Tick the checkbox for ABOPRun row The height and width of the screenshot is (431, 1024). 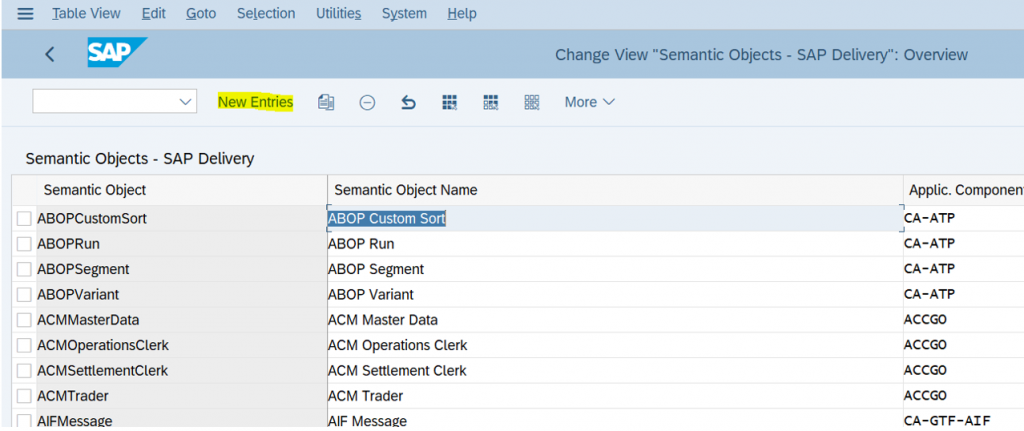tap(24, 244)
